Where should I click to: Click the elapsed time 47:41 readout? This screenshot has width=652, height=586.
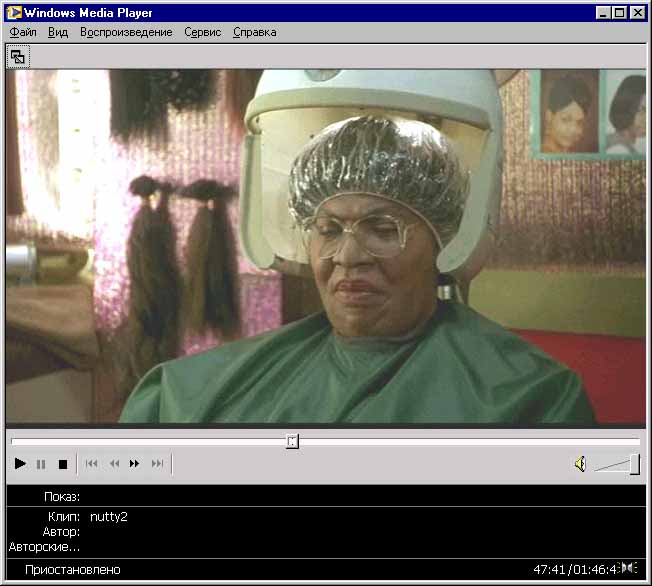550,569
